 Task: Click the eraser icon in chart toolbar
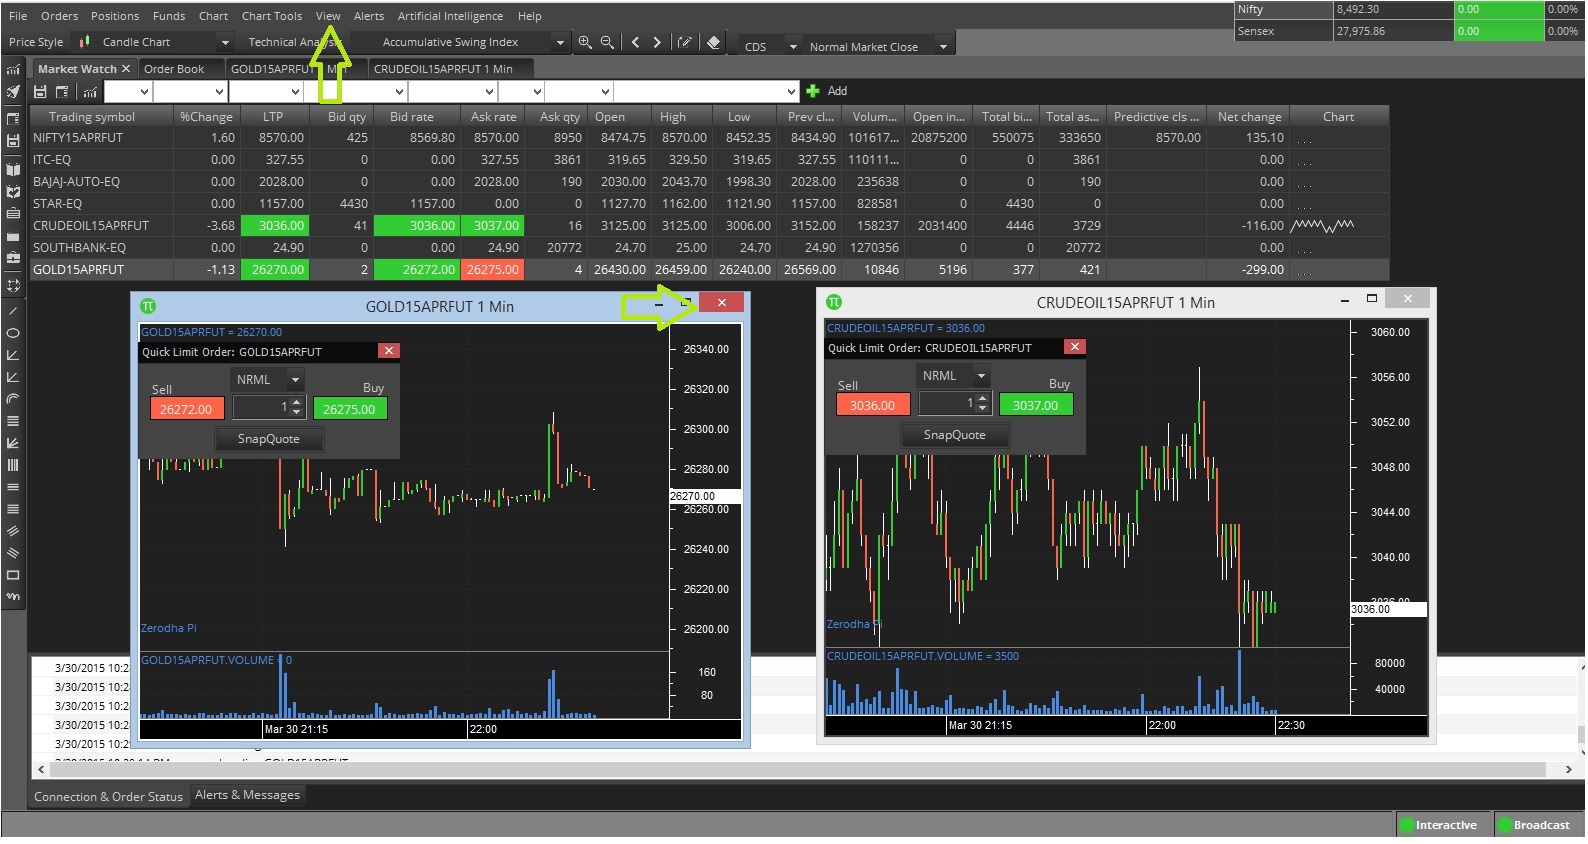coord(713,42)
